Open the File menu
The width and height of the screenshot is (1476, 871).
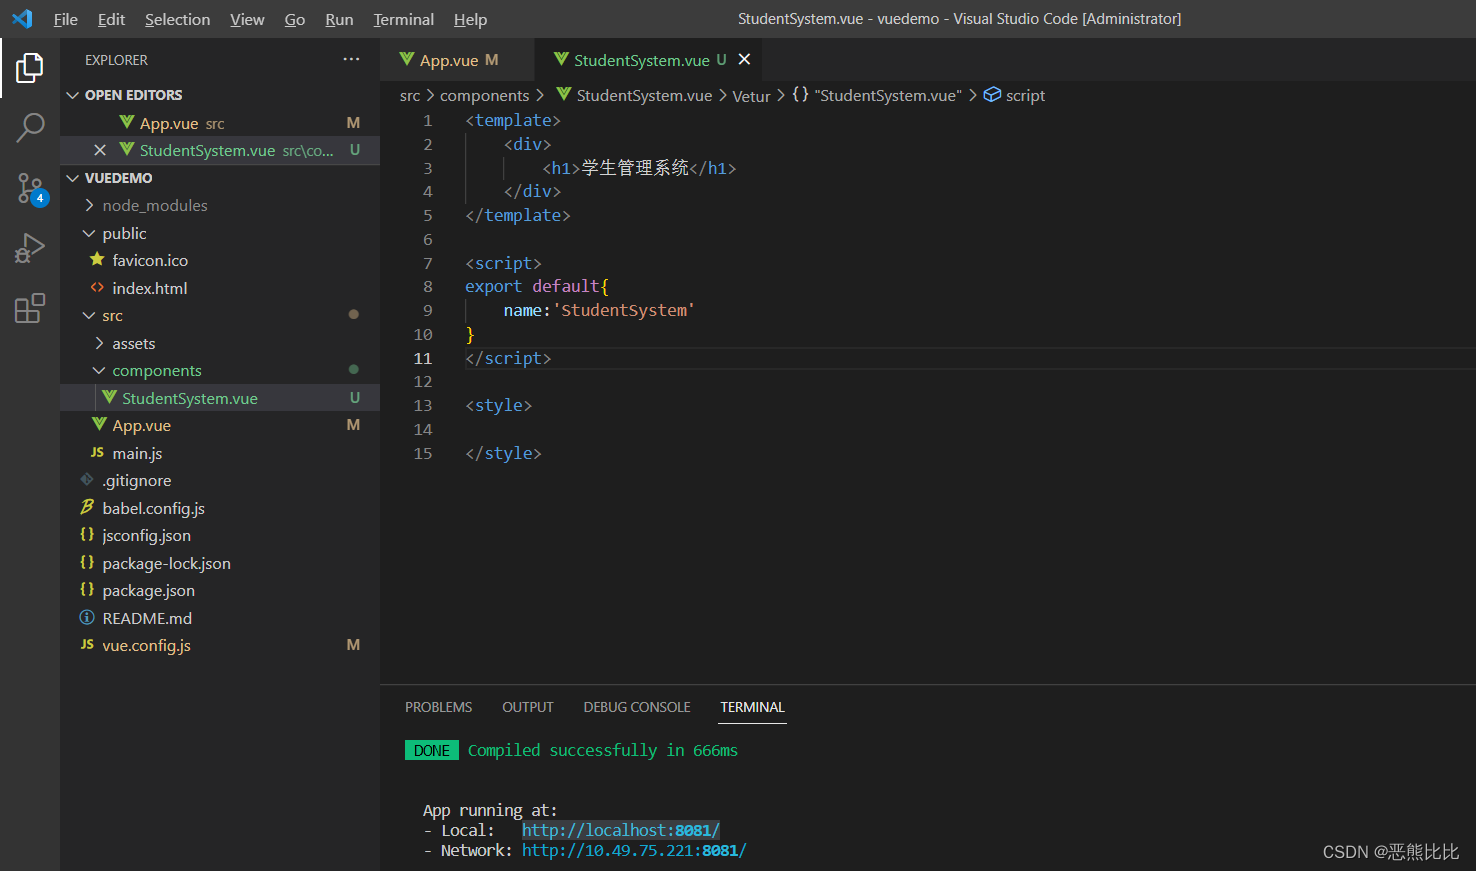point(66,19)
